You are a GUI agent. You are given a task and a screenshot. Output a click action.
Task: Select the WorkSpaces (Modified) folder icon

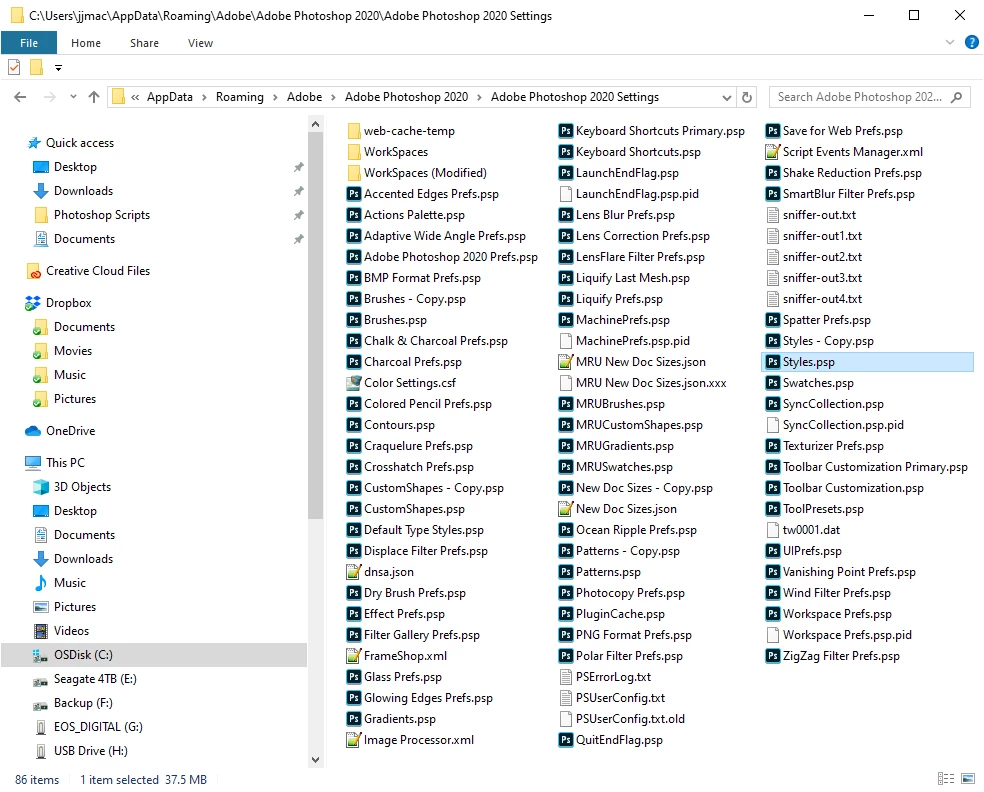click(354, 173)
